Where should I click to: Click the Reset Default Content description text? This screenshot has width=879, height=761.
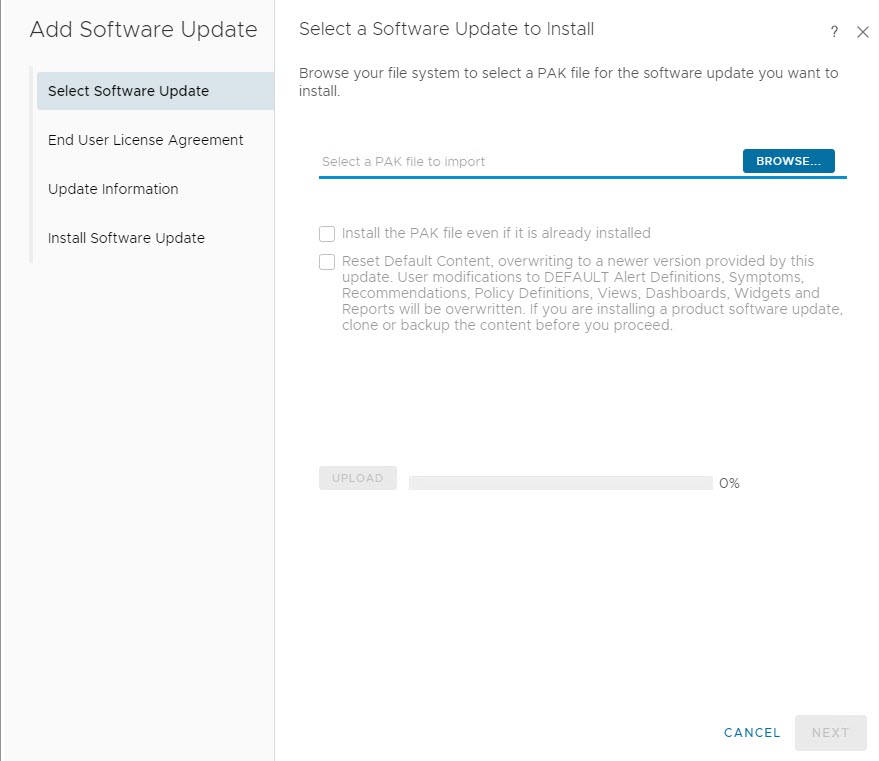tap(590, 293)
